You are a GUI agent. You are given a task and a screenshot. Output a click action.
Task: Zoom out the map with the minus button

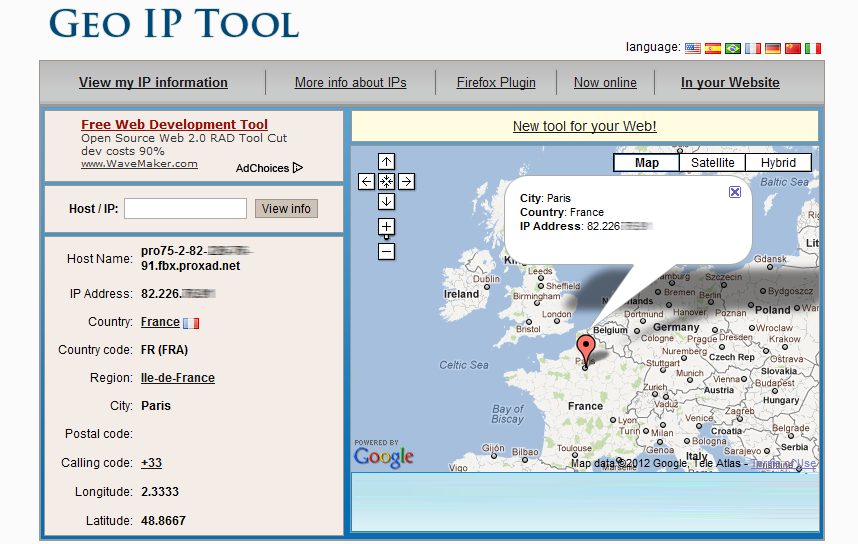click(x=387, y=252)
